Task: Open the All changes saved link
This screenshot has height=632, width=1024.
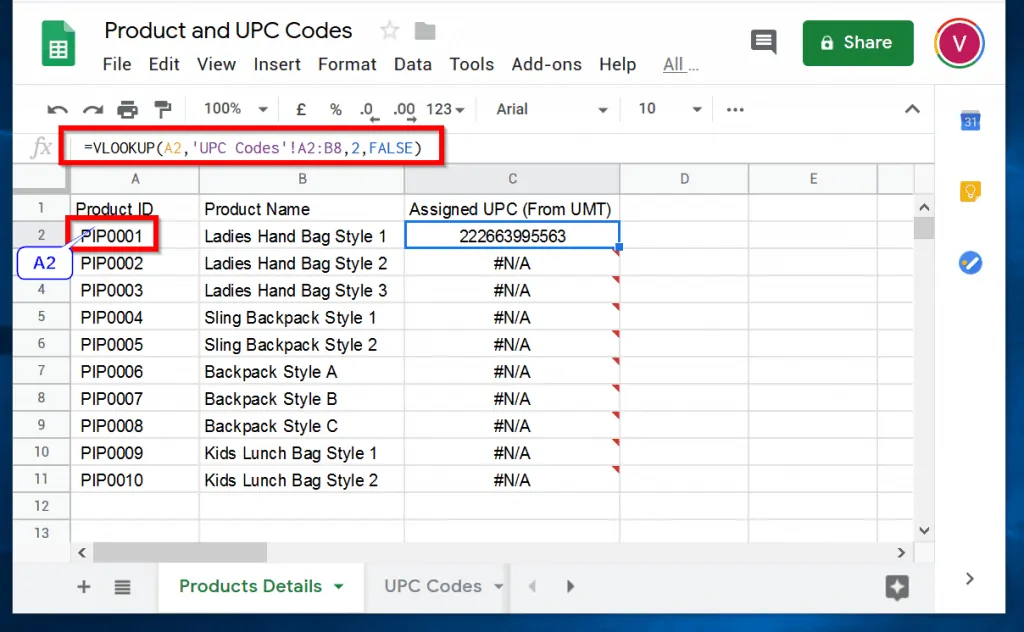Action: point(680,65)
